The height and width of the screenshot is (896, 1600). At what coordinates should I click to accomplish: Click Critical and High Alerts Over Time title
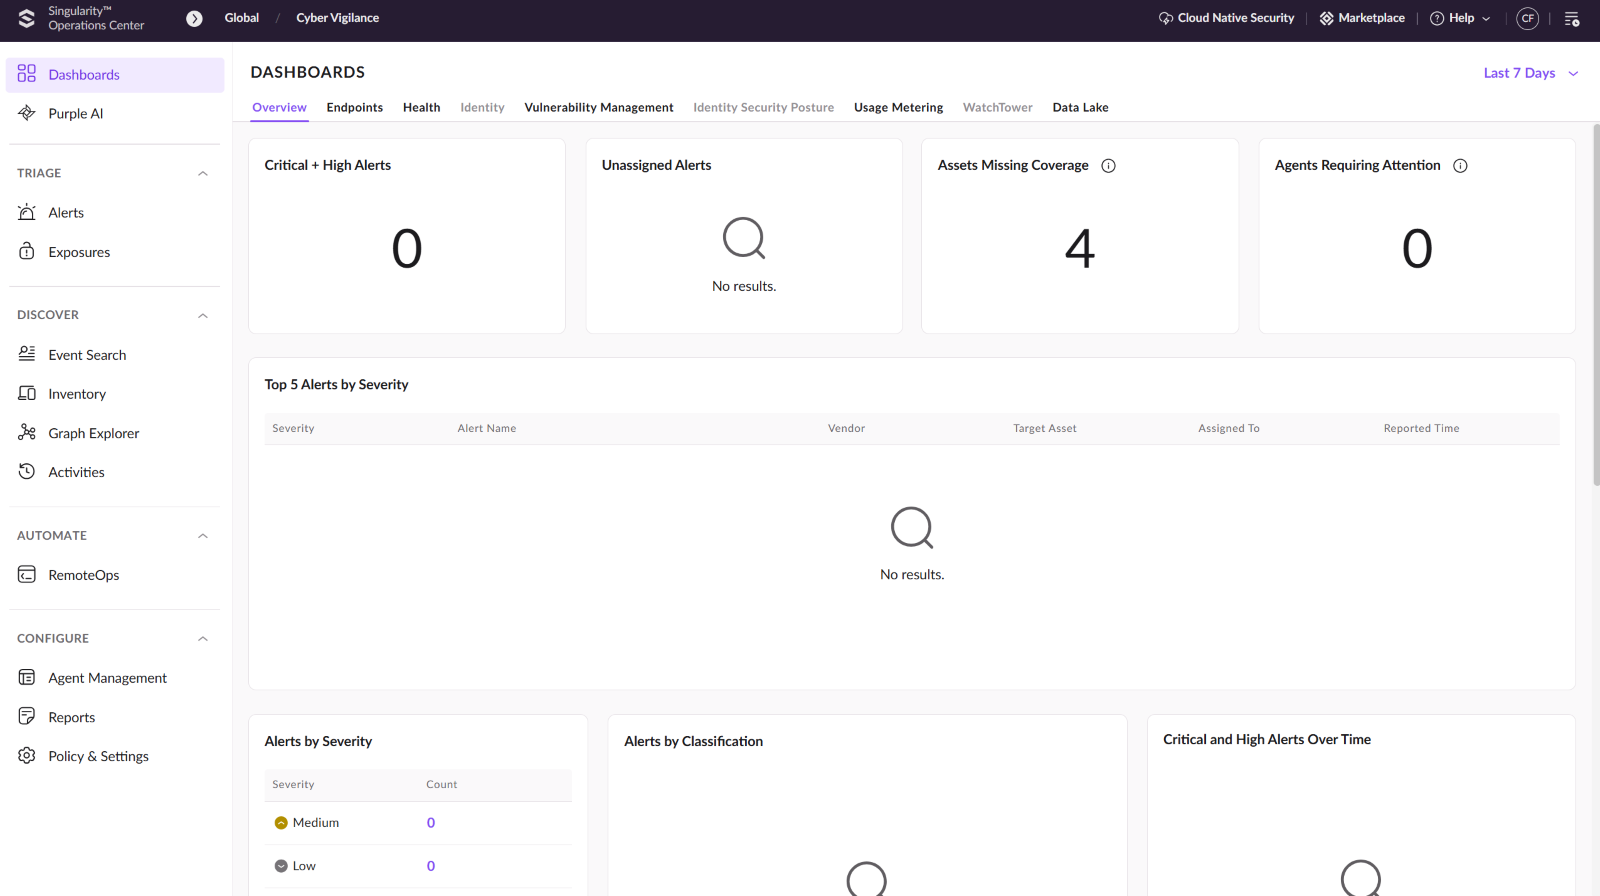[1267, 740]
